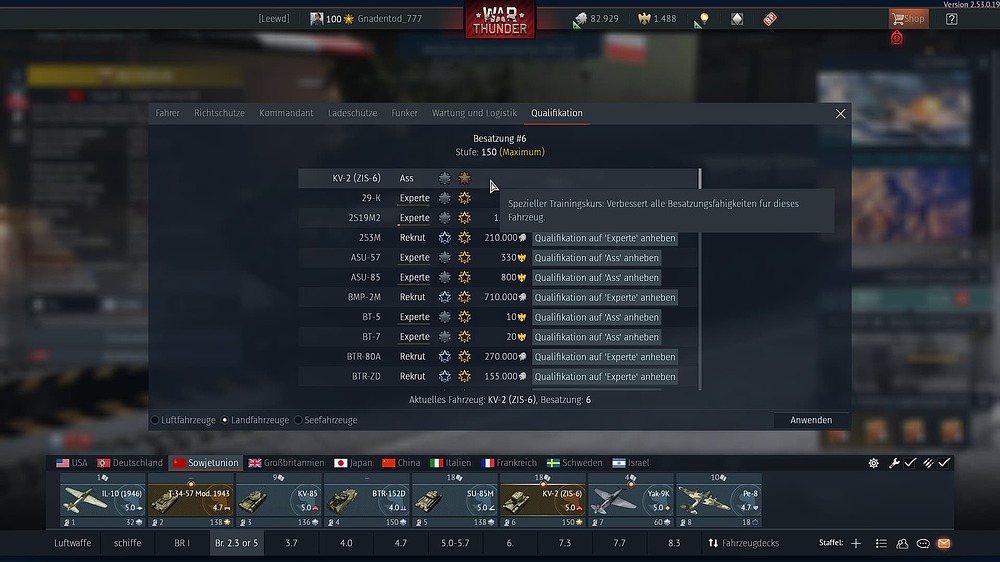1000x562 pixels.
Task: Select BTR-152D crew slot
Action: 367,500
